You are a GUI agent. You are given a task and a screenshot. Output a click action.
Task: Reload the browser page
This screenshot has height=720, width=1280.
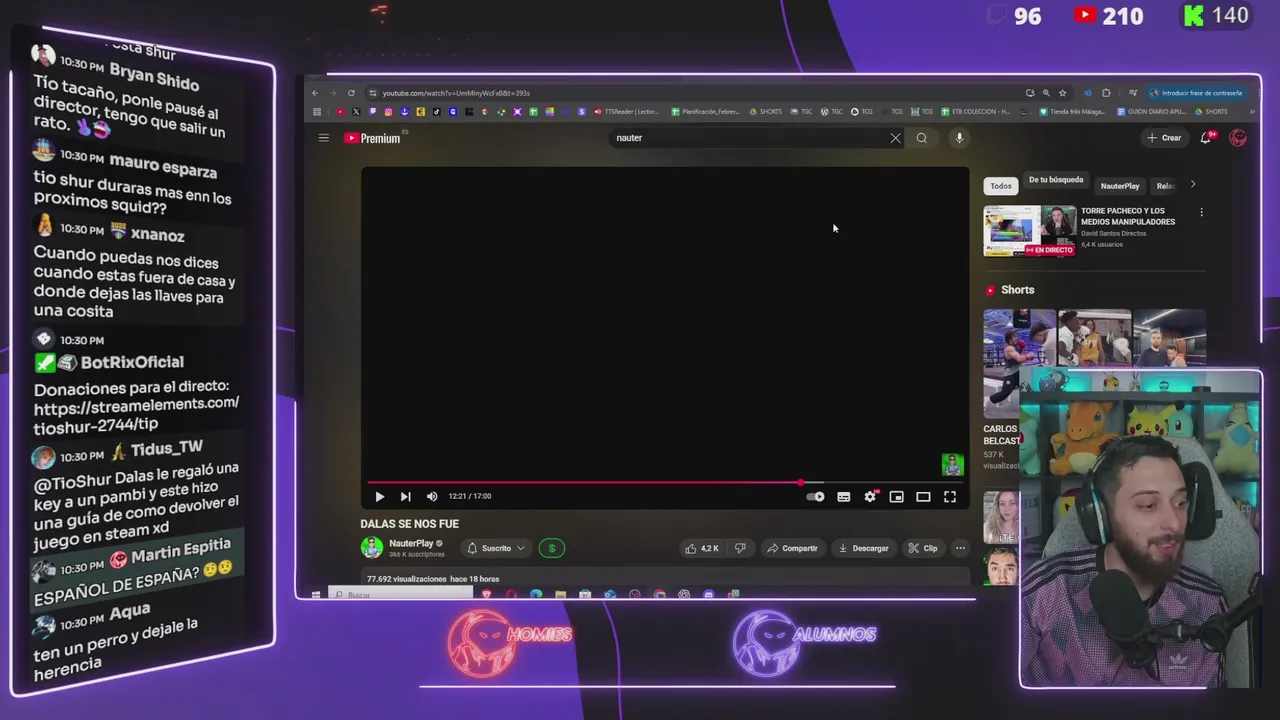click(351, 93)
